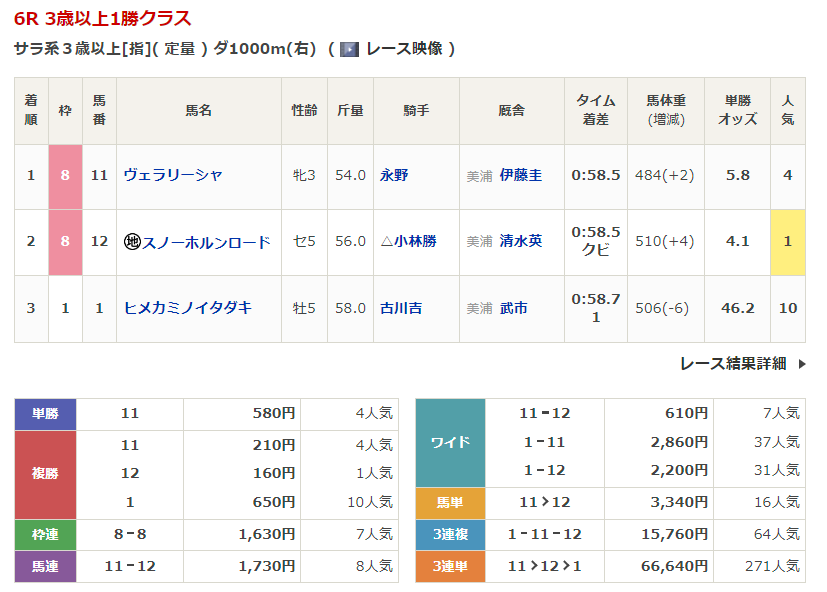Open horse ヒメカミノイタダキ's page

coord(187,308)
